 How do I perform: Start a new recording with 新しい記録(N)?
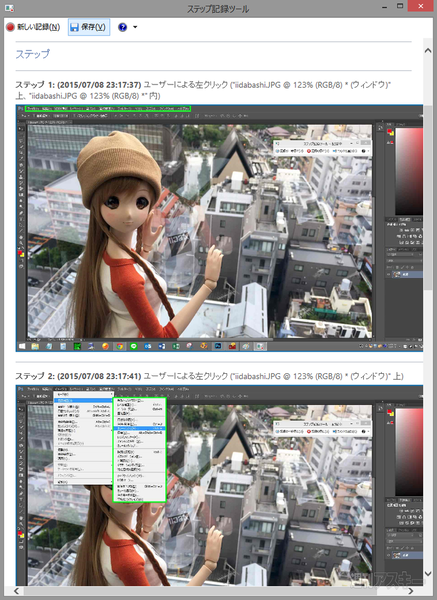(x=33, y=27)
